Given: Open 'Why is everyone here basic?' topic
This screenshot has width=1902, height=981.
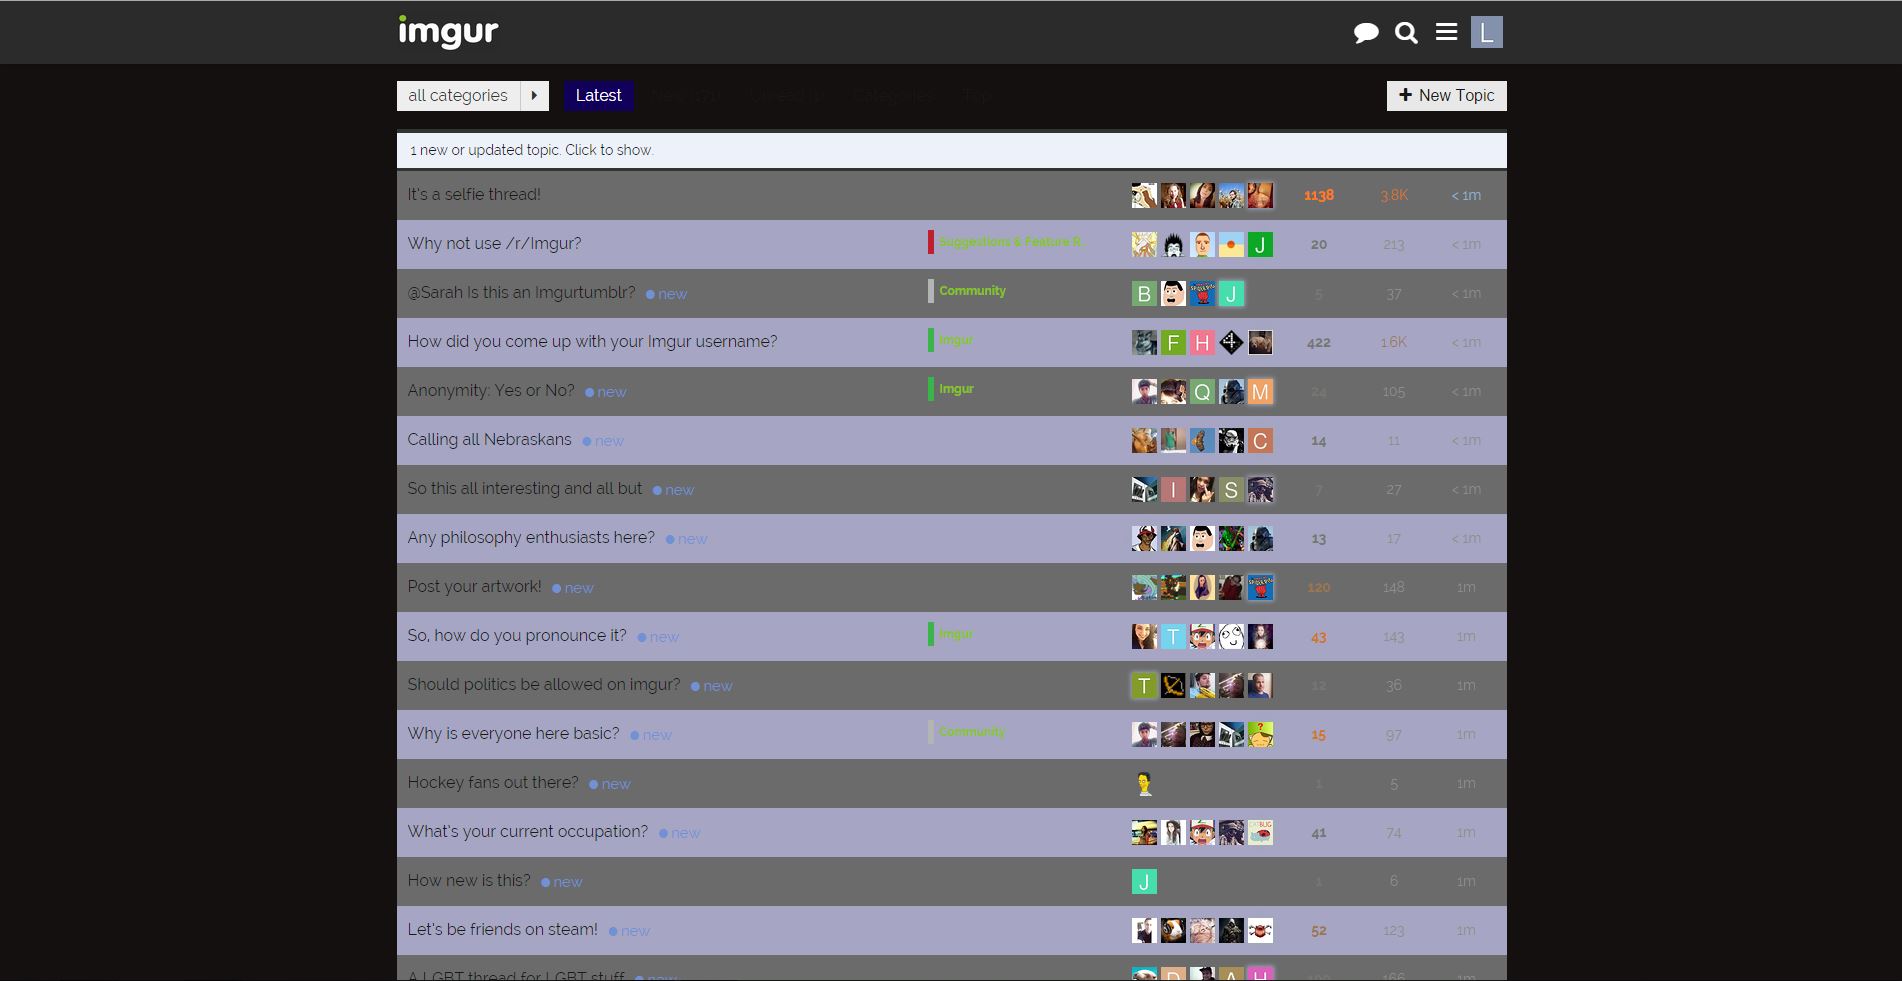Looking at the screenshot, I should point(513,733).
